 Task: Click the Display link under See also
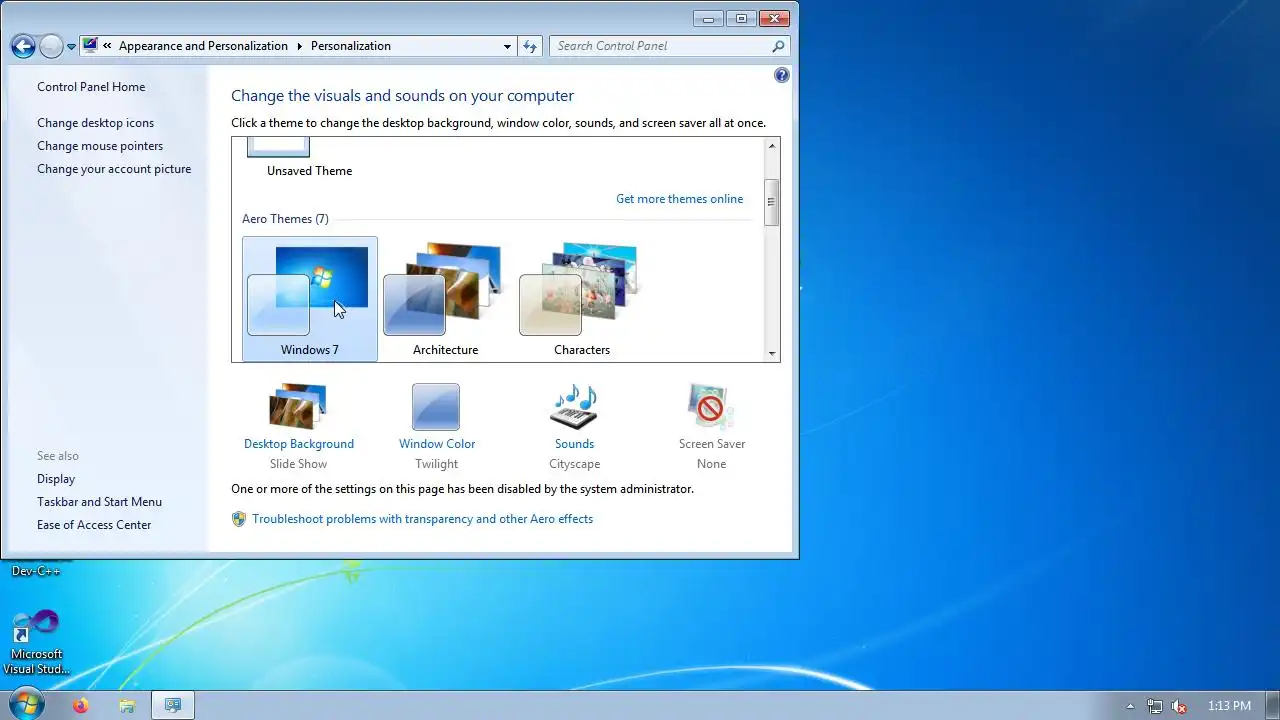click(x=56, y=479)
